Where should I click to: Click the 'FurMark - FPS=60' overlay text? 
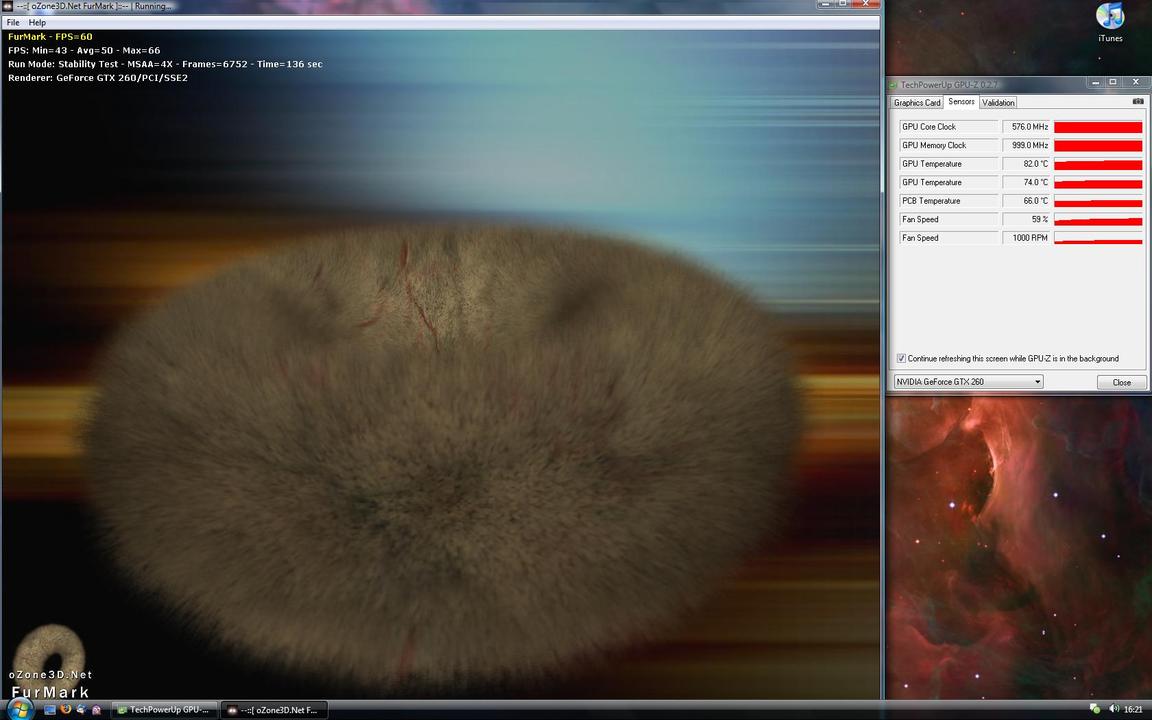[50, 37]
